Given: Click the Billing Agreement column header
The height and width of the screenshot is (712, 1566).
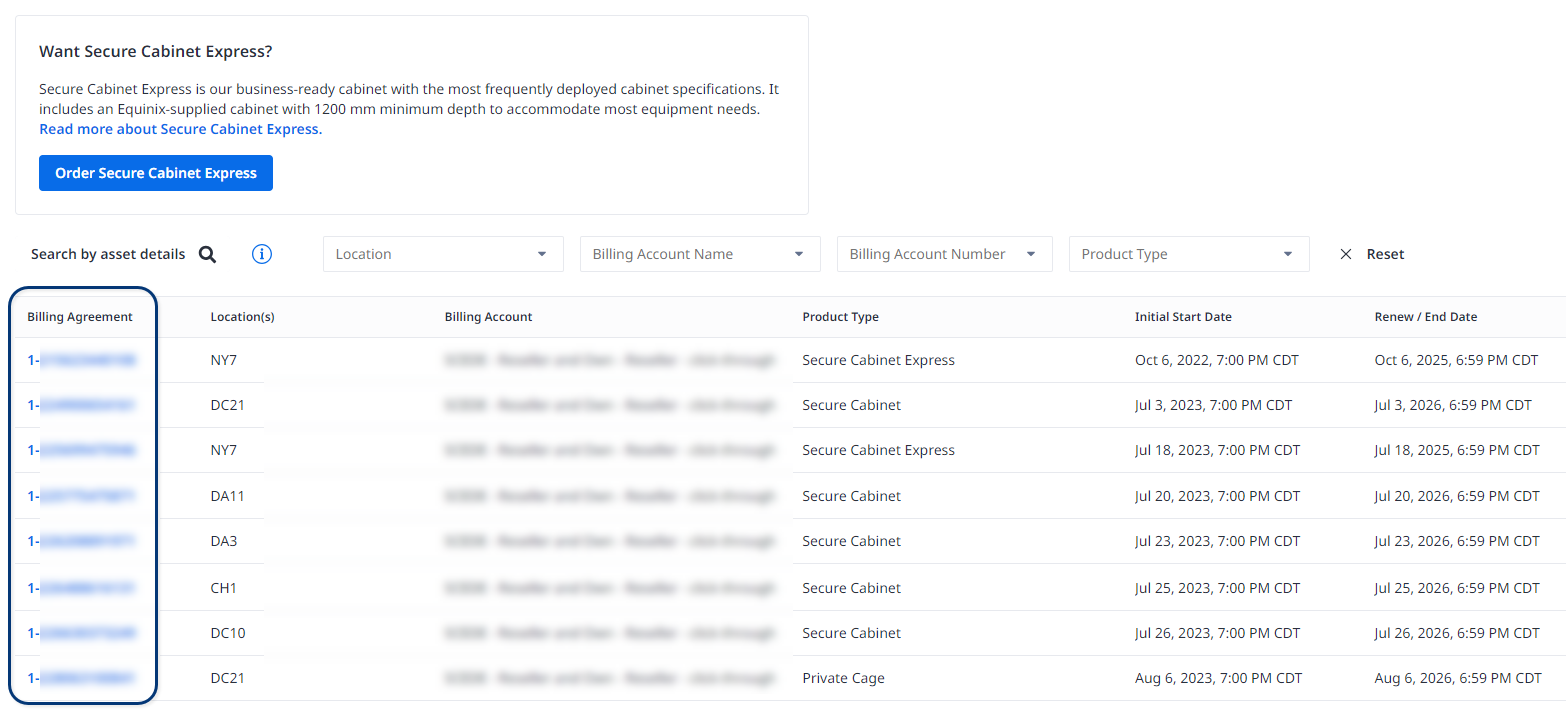Looking at the screenshot, I should tap(80, 317).
